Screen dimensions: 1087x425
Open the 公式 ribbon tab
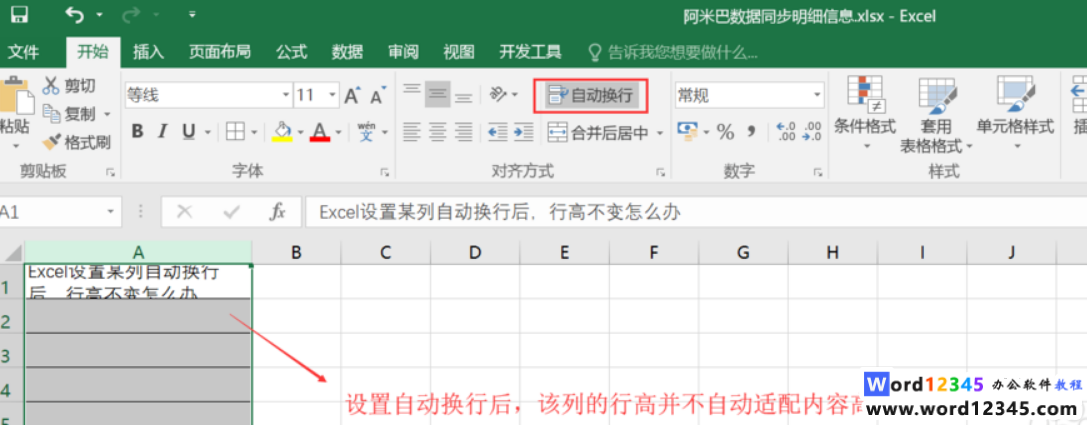point(291,52)
